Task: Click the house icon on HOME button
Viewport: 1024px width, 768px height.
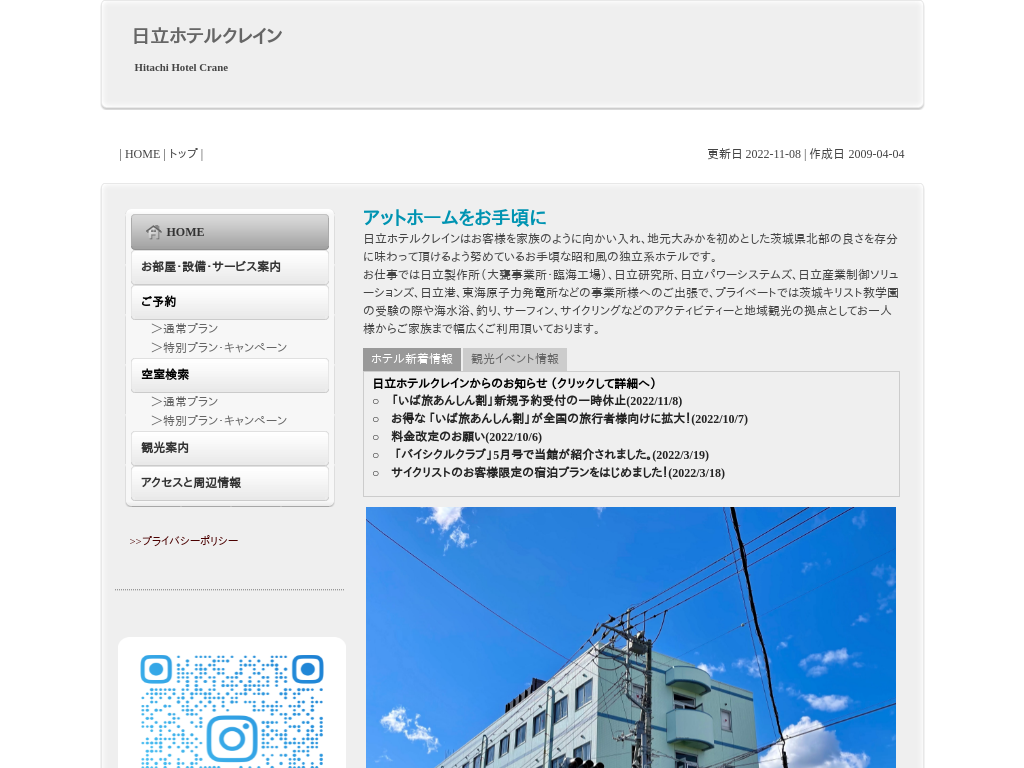Action: (153, 232)
